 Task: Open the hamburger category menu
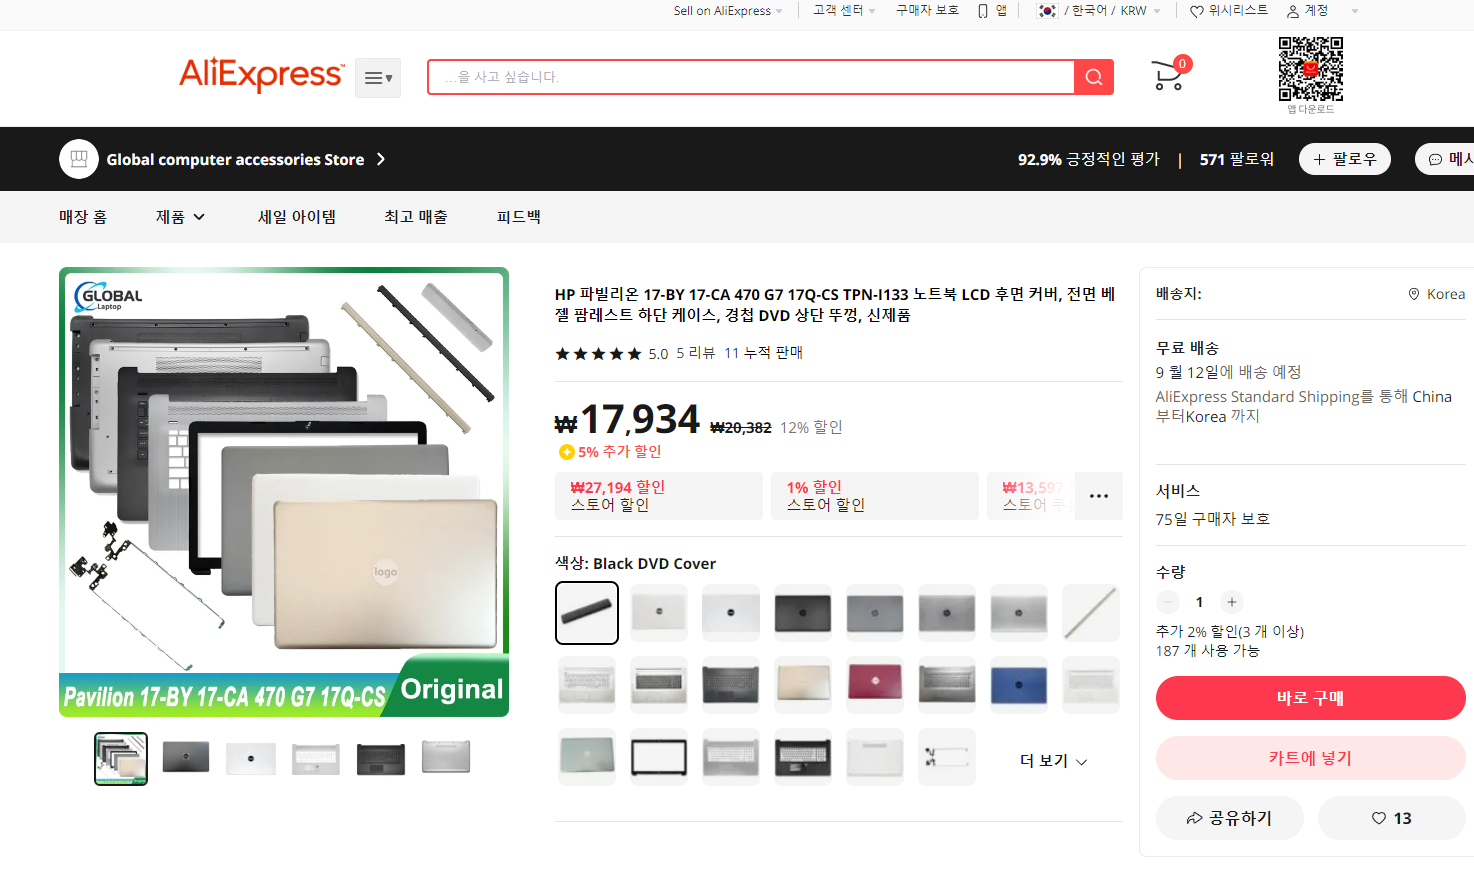(378, 78)
